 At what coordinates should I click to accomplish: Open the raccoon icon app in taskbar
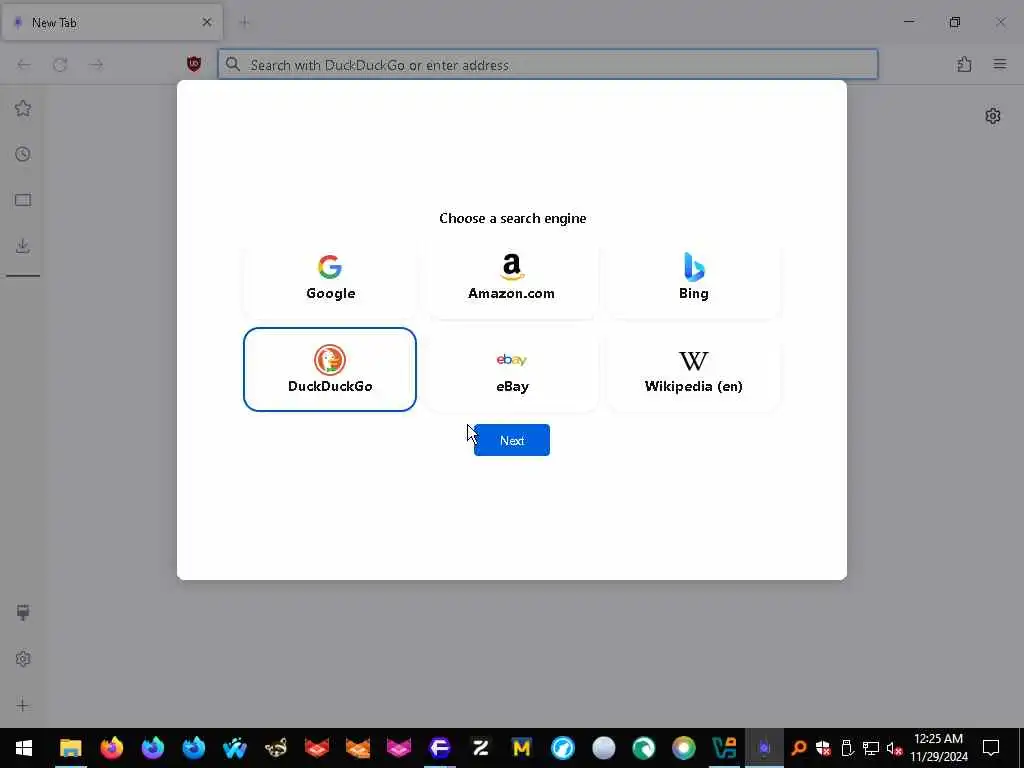(x=276, y=748)
